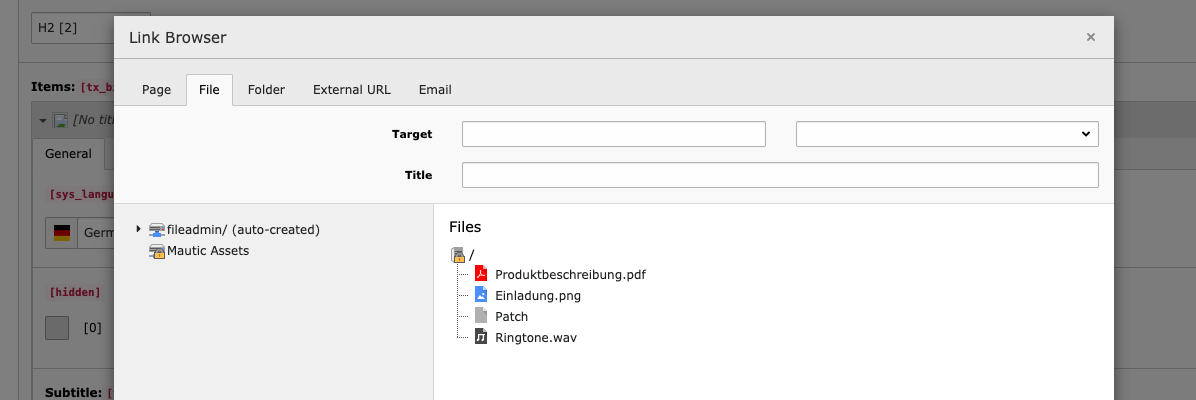
Task: Switch to the External URL tab
Action: [351, 90]
